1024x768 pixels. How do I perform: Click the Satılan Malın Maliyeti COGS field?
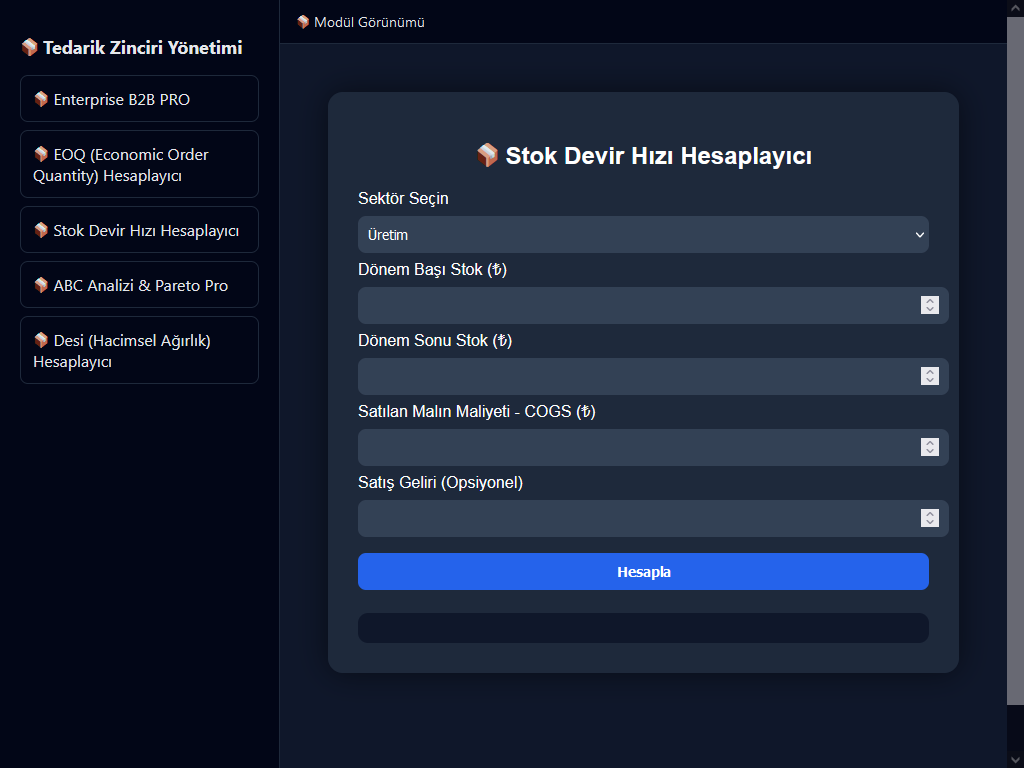637,447
